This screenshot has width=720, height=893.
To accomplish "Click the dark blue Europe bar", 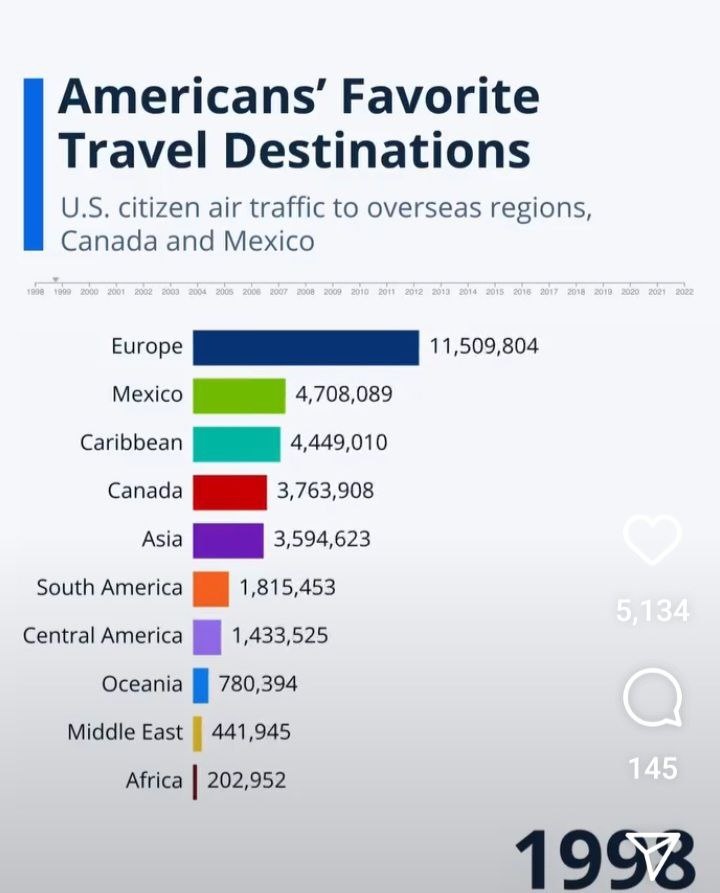I will point(305,347).
